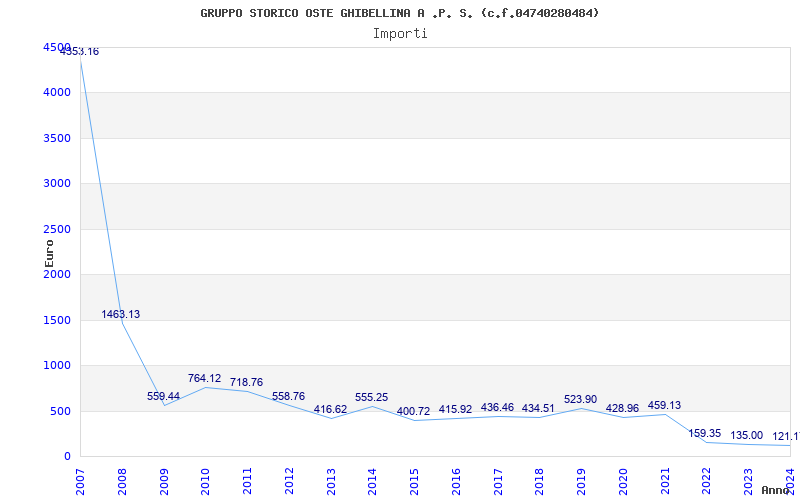Select the 1463.13 data label
Viewport: 800px width, 500px height.
[120, 314]
